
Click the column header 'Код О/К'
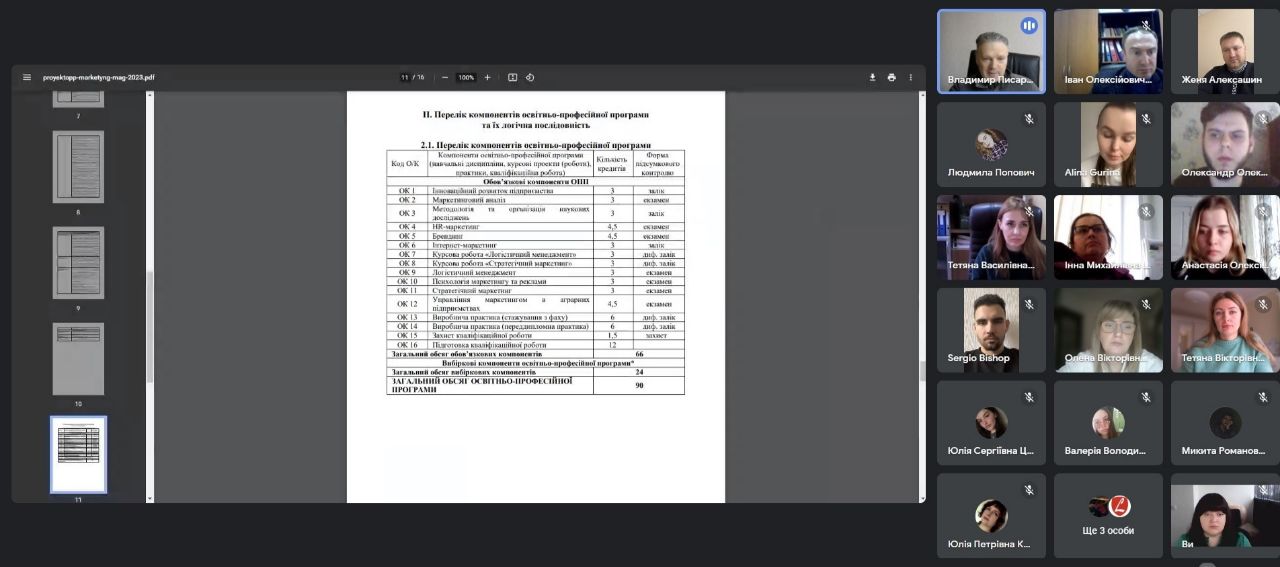click(x=407, y=163)
